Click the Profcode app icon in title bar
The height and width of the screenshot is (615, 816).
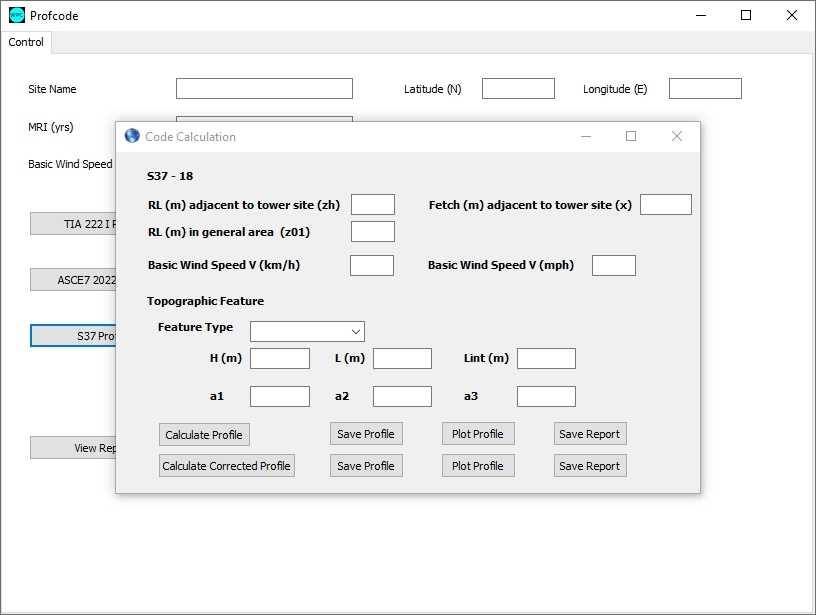coord(17,15)
